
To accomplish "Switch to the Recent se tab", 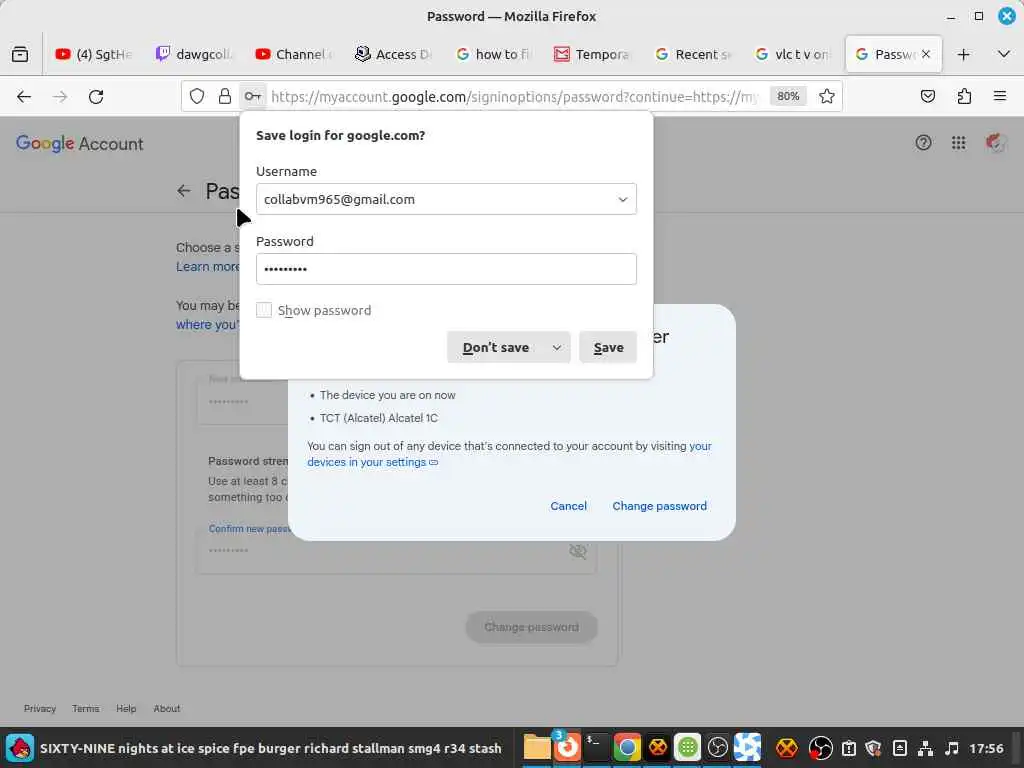I will pos(694,54).
